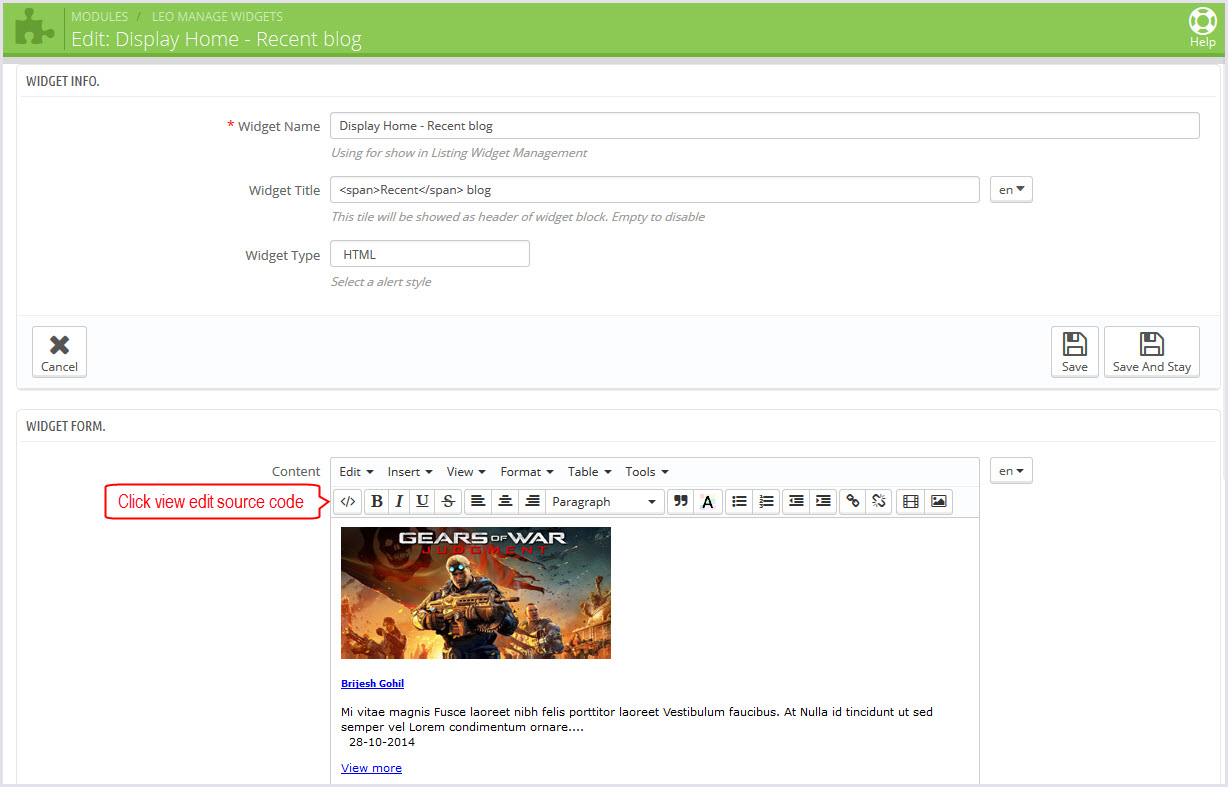Center-align the text
The image size is (1228, 787).
pos(505,501)
